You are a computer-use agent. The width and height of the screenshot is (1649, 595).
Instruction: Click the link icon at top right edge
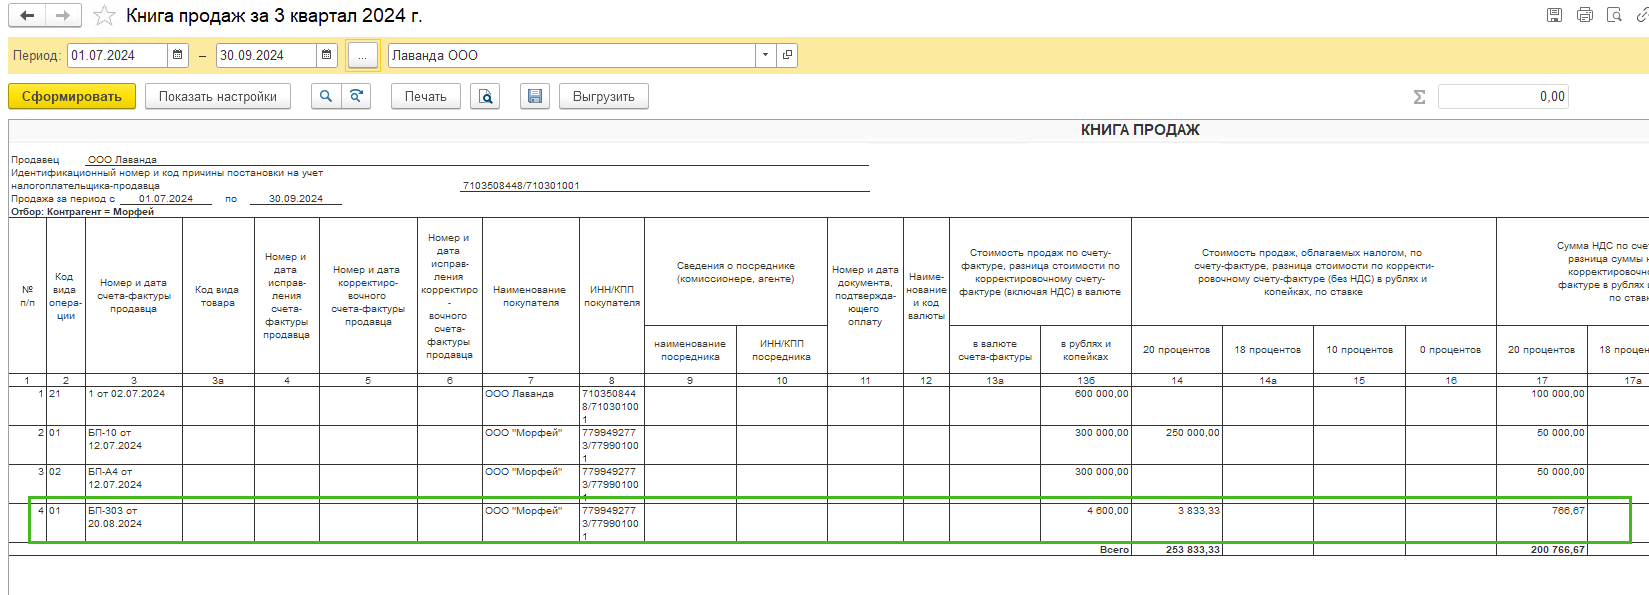pos(1642,15)
